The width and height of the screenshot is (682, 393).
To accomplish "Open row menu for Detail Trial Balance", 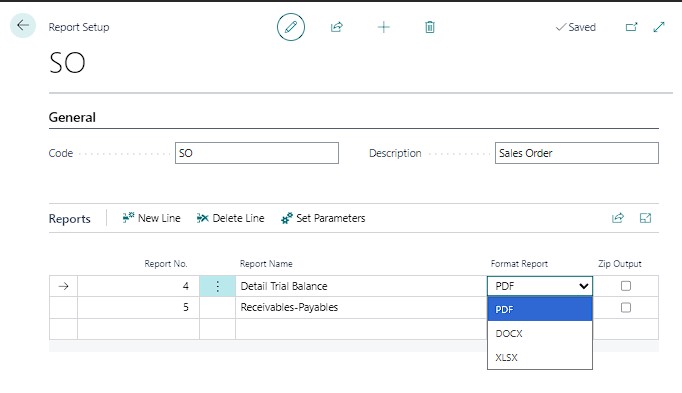I will point(217,286).
